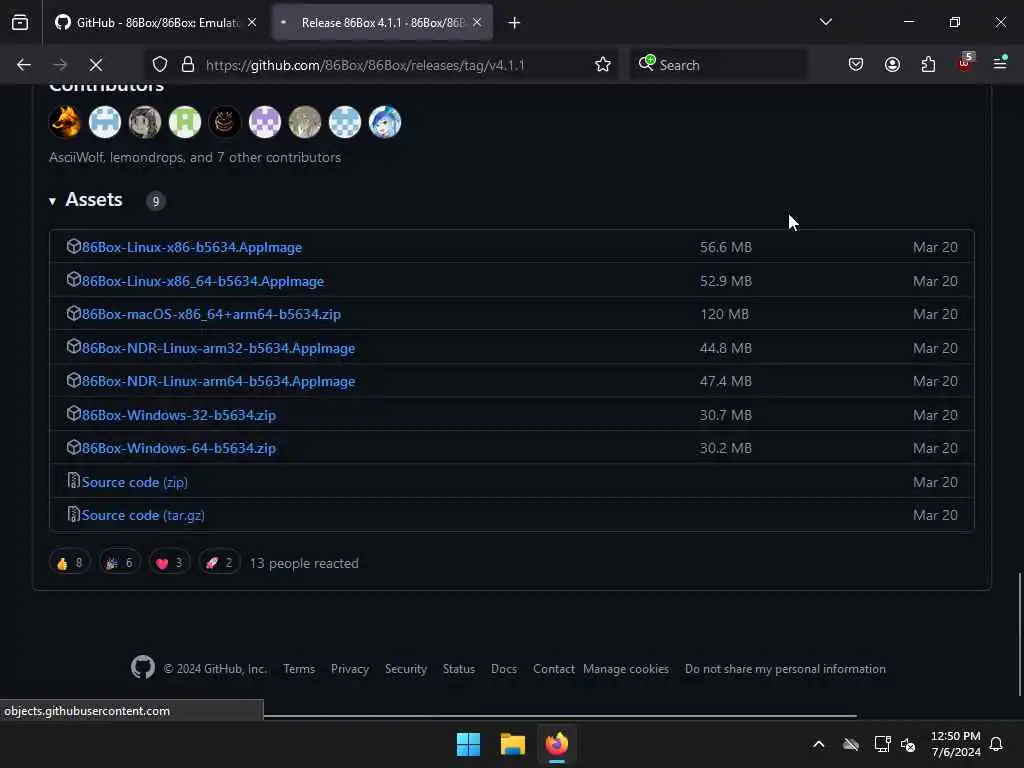Click the page vertical scrollbar thumb
The height and width of the screenshot is (768, 1024).
click(1019, 635)
